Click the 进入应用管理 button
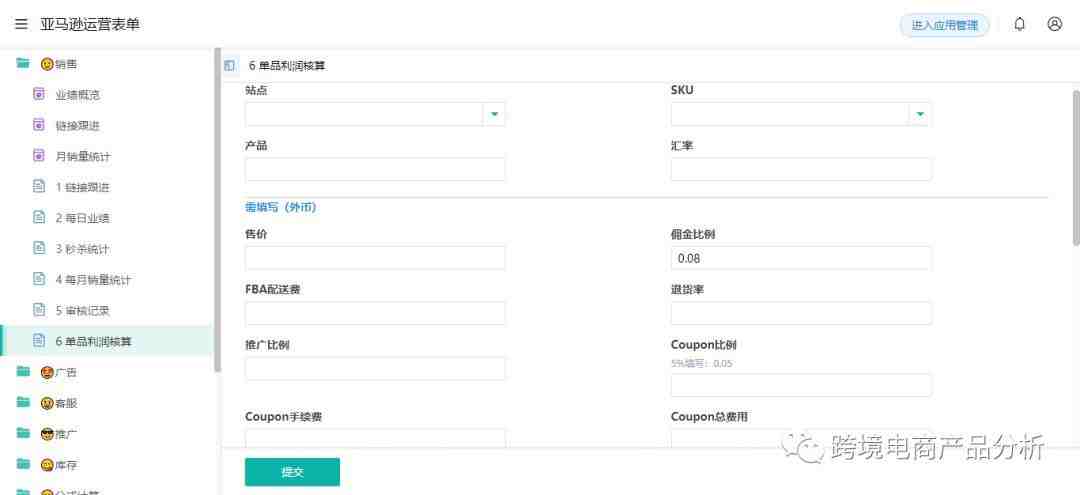Screen dimensions: 1080x495 [944, 25]
